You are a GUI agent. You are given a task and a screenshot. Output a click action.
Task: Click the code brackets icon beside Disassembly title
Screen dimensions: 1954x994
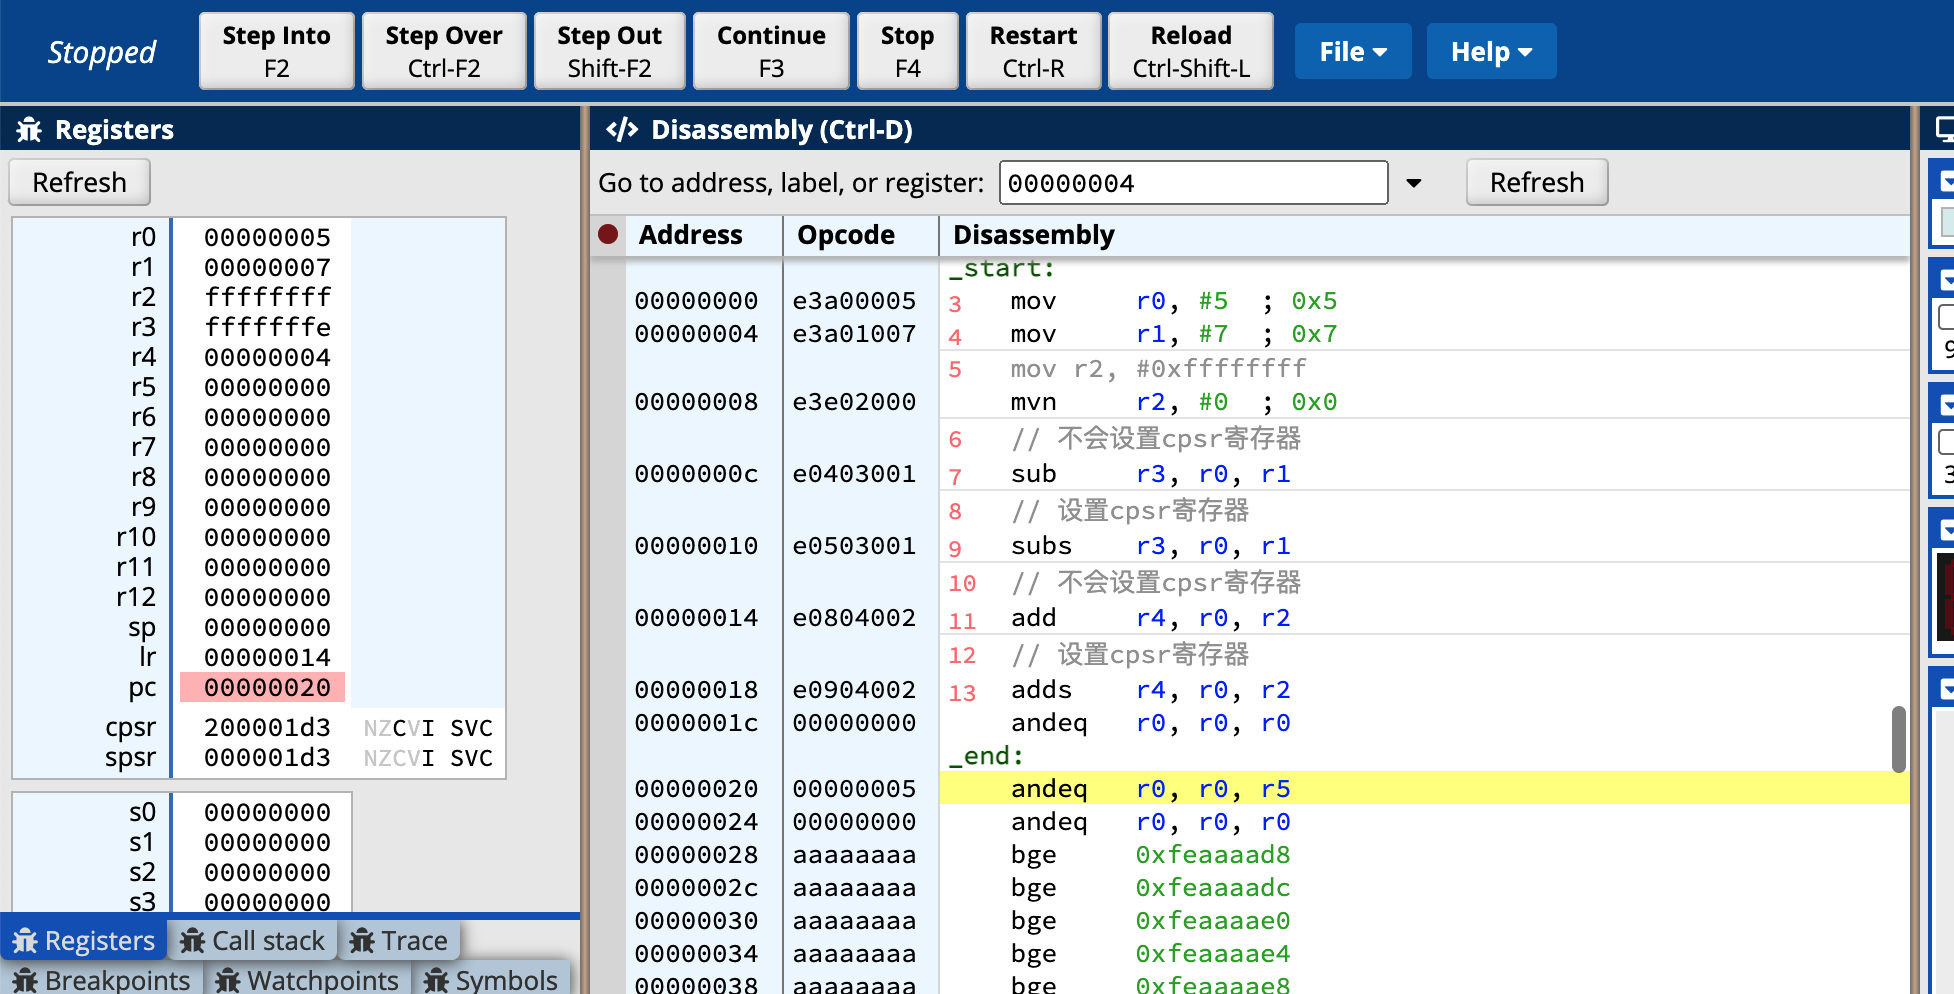[x=622, y=130]
